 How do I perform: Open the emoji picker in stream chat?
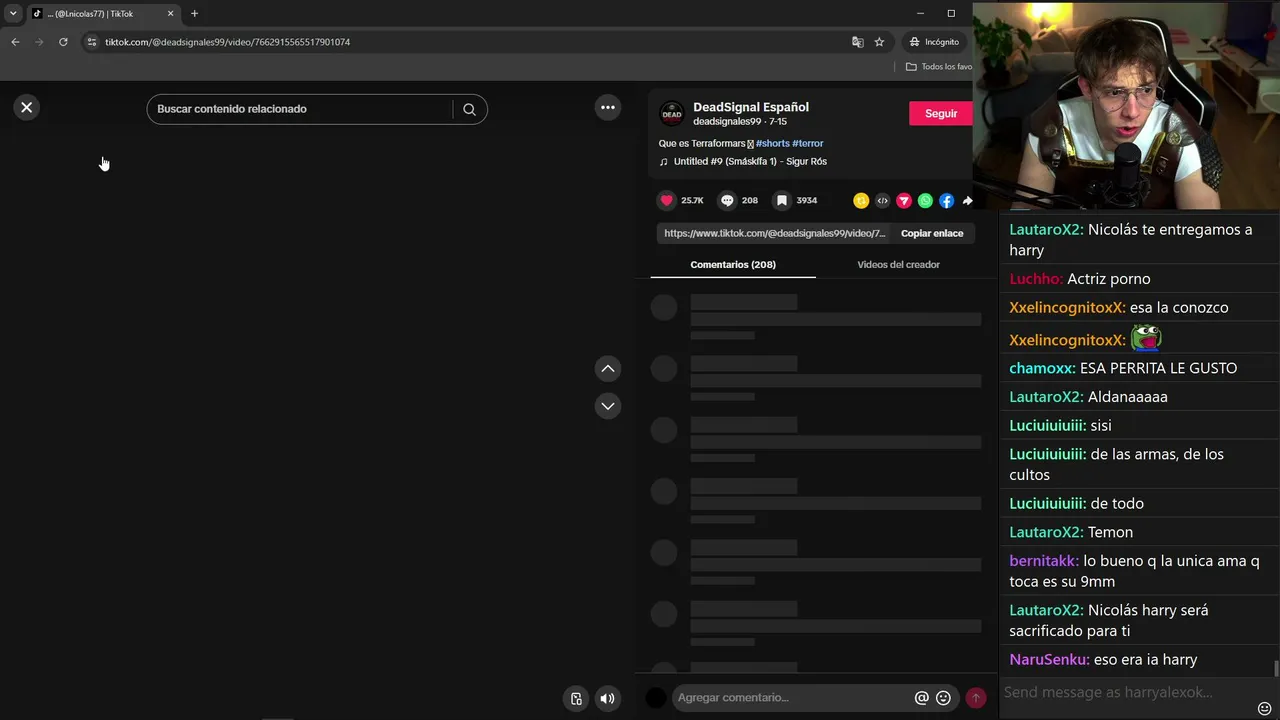[1264, 708]
